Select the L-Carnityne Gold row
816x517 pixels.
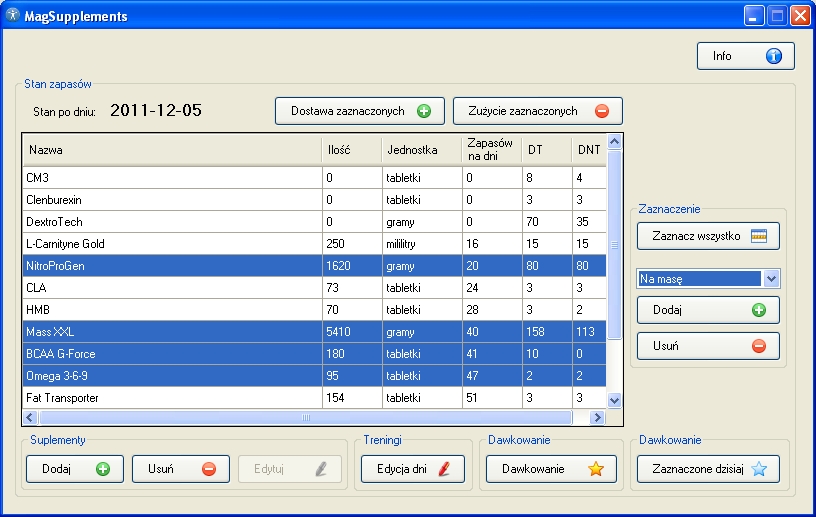pos(314,244)
